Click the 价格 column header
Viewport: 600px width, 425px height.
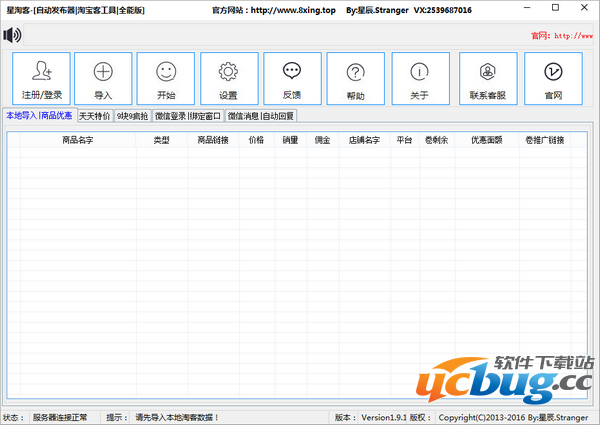[x=256, y=141]
